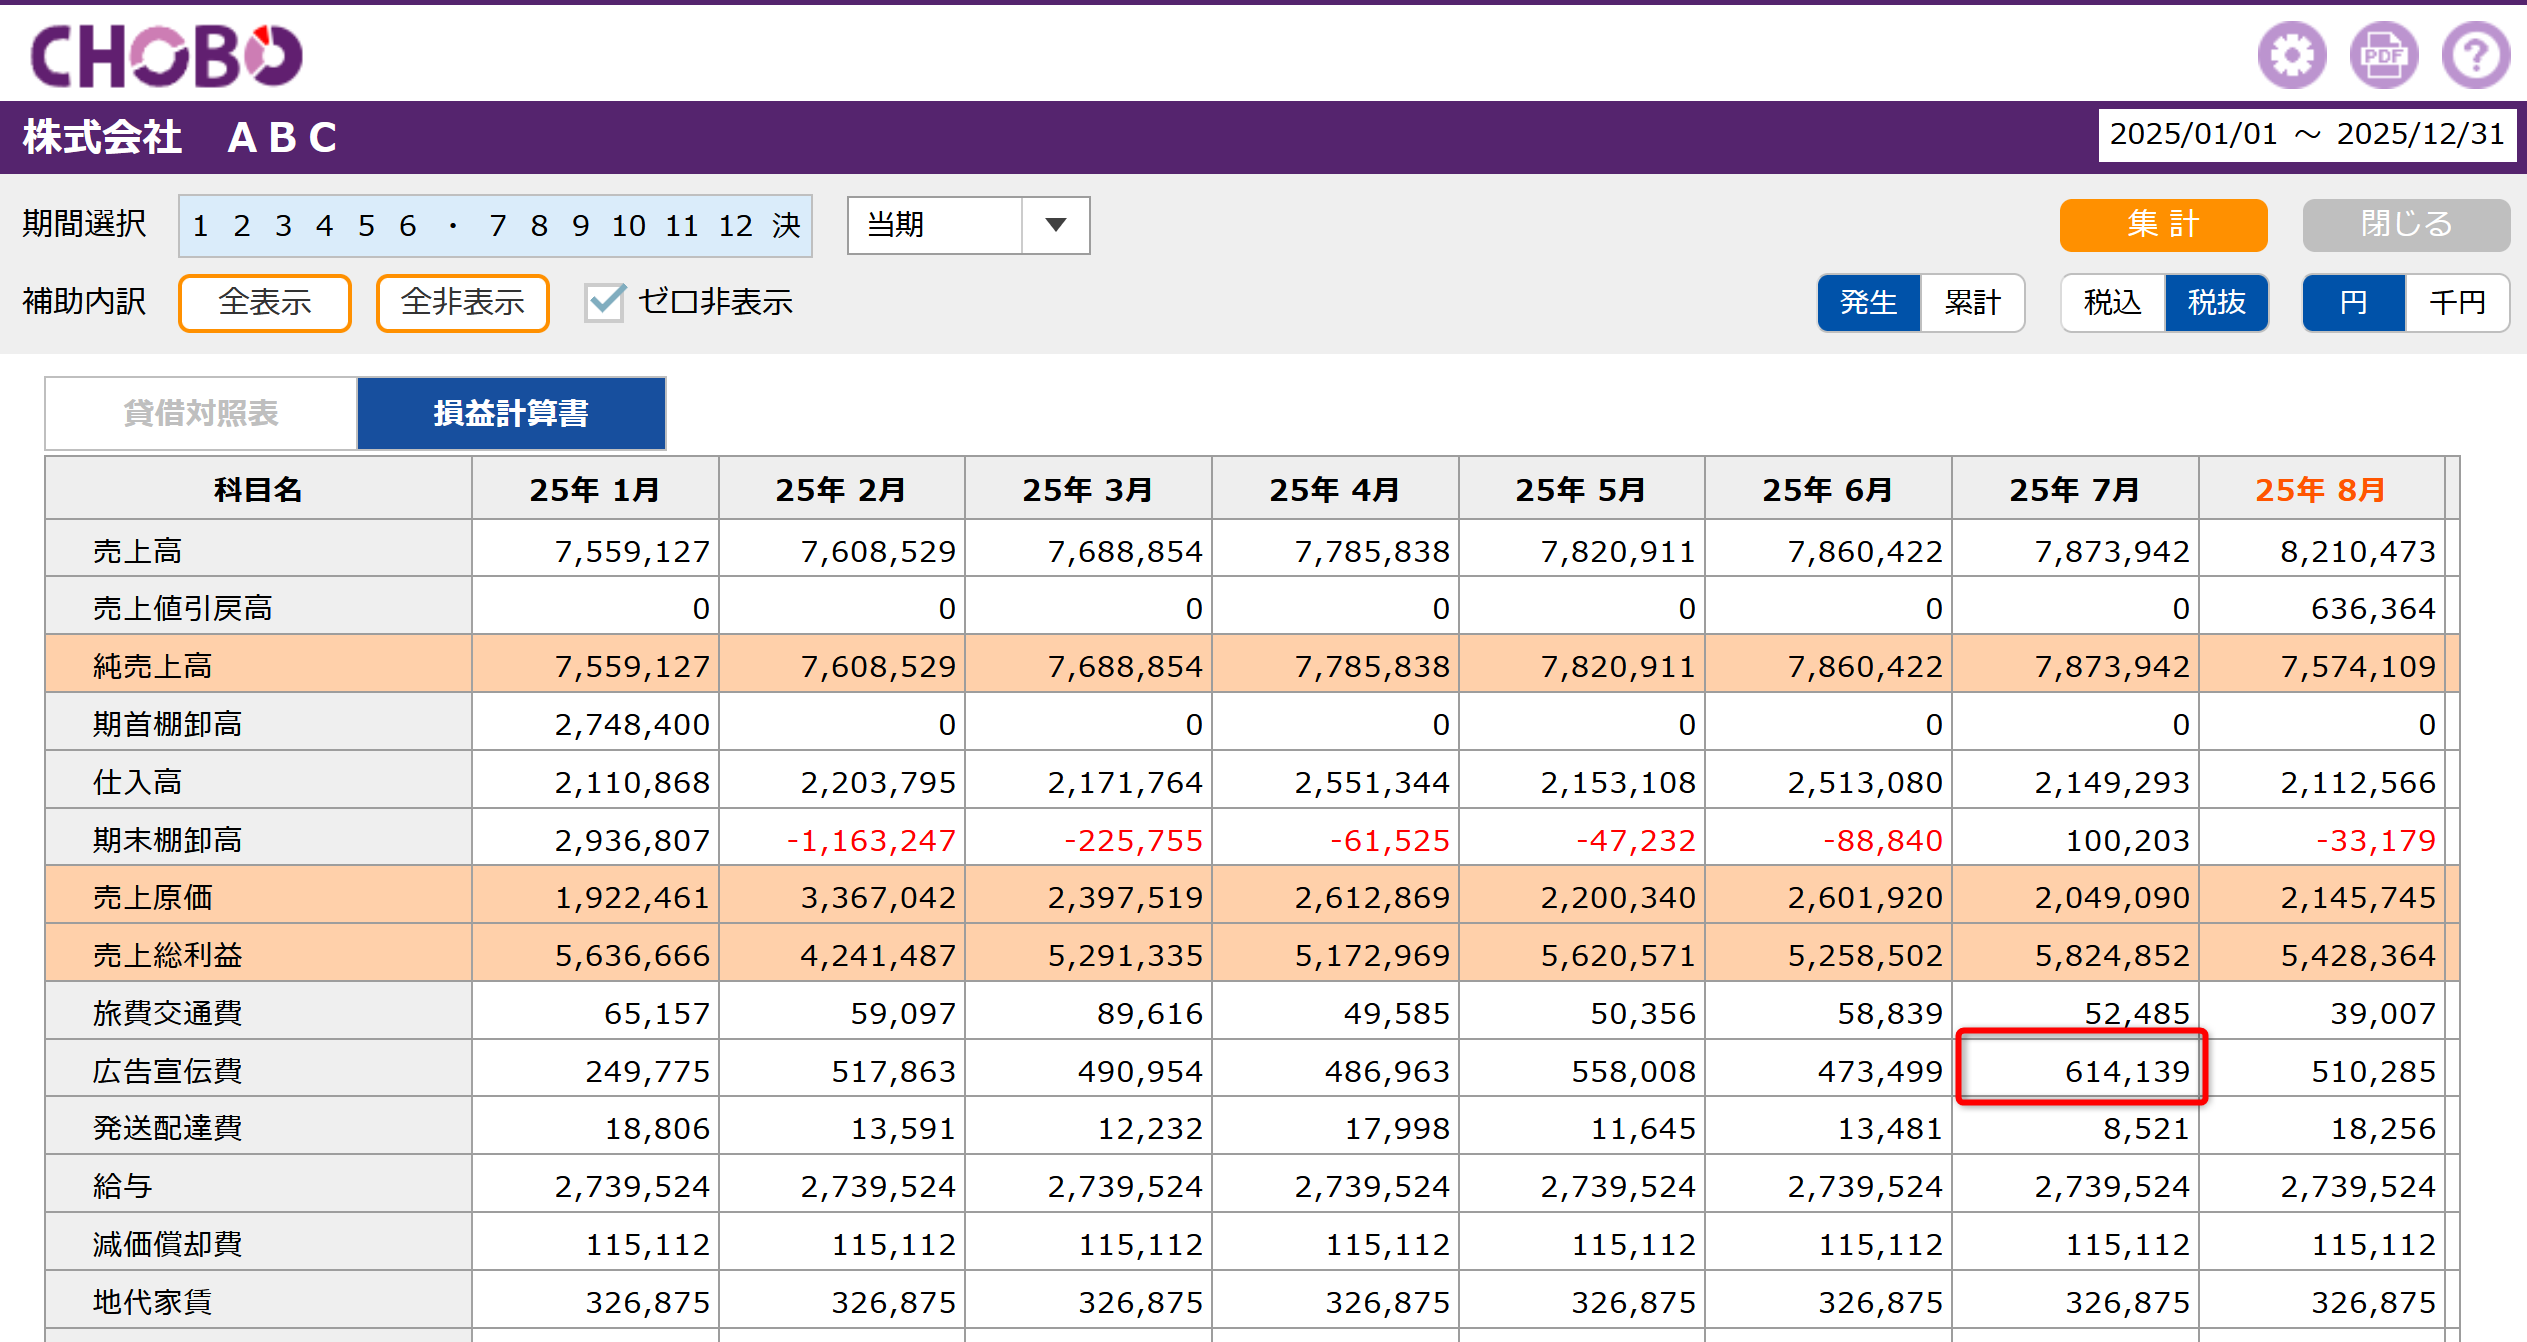Click the date range field
Image resolution: width=2527 pixels, height=1342 pixels.
(2307, 135)
